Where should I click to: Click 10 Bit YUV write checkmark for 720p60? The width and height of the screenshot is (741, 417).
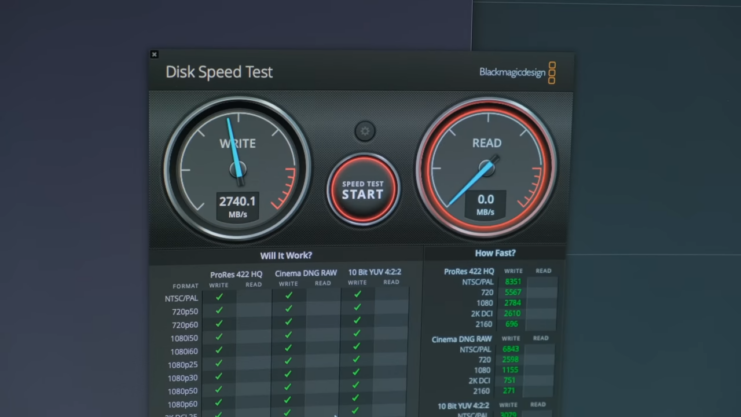[357, 320]
